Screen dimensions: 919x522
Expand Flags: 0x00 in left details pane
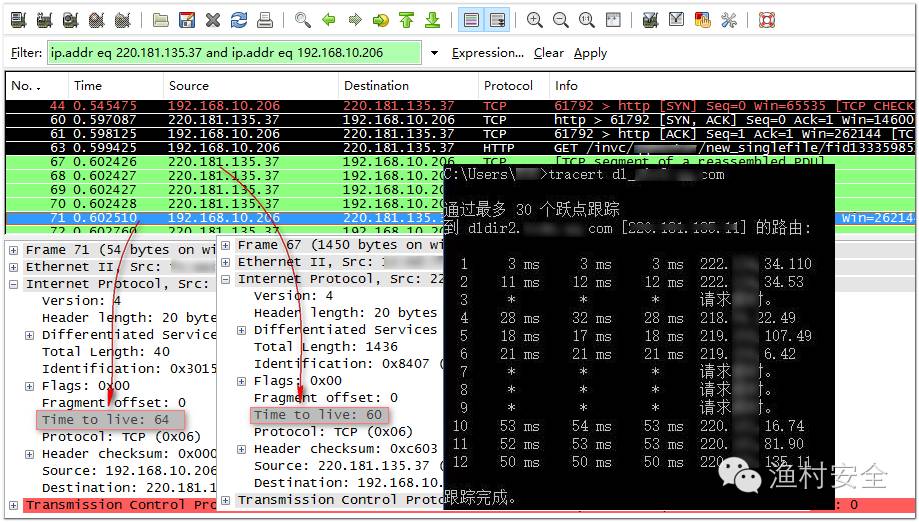[30, 386]
